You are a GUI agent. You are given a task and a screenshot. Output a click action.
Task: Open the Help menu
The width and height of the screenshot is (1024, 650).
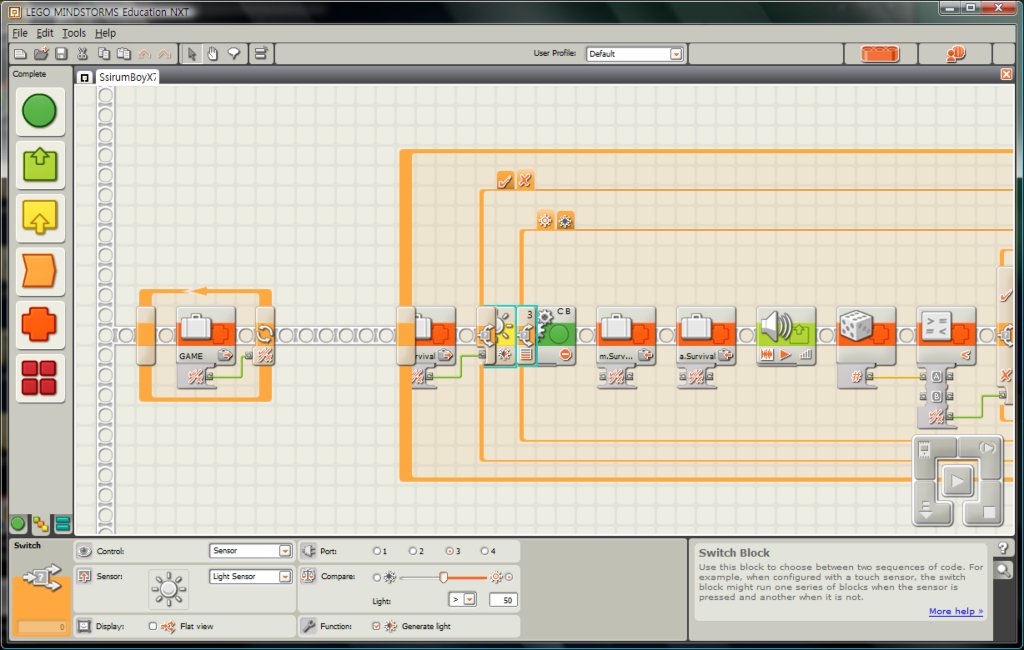point(105,33)
